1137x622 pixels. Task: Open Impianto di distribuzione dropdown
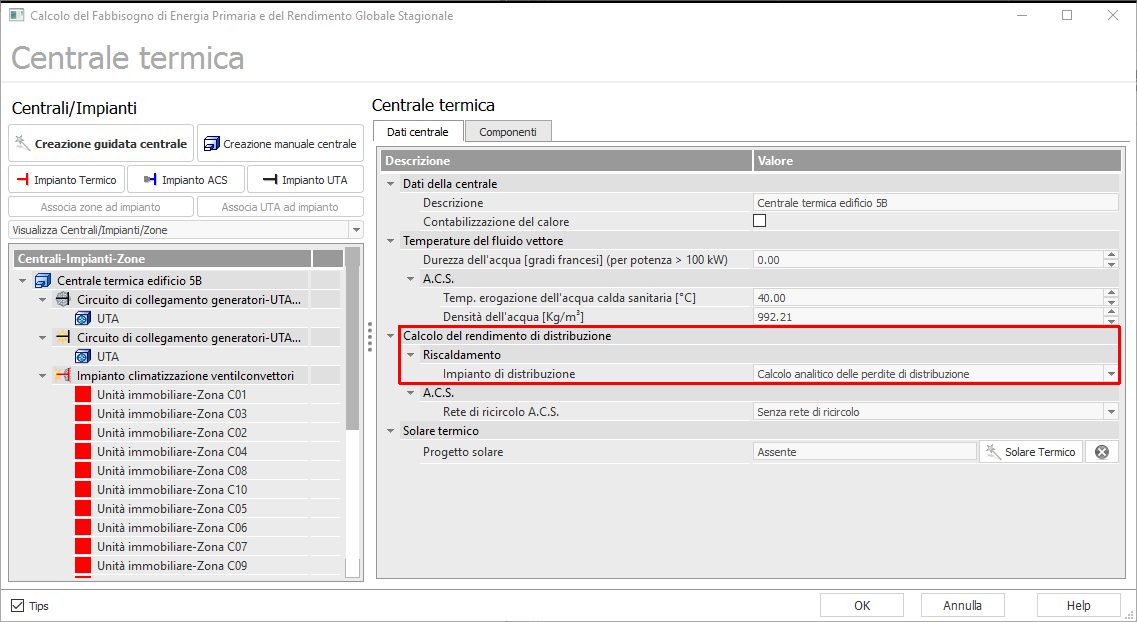tap(1110, 374)
